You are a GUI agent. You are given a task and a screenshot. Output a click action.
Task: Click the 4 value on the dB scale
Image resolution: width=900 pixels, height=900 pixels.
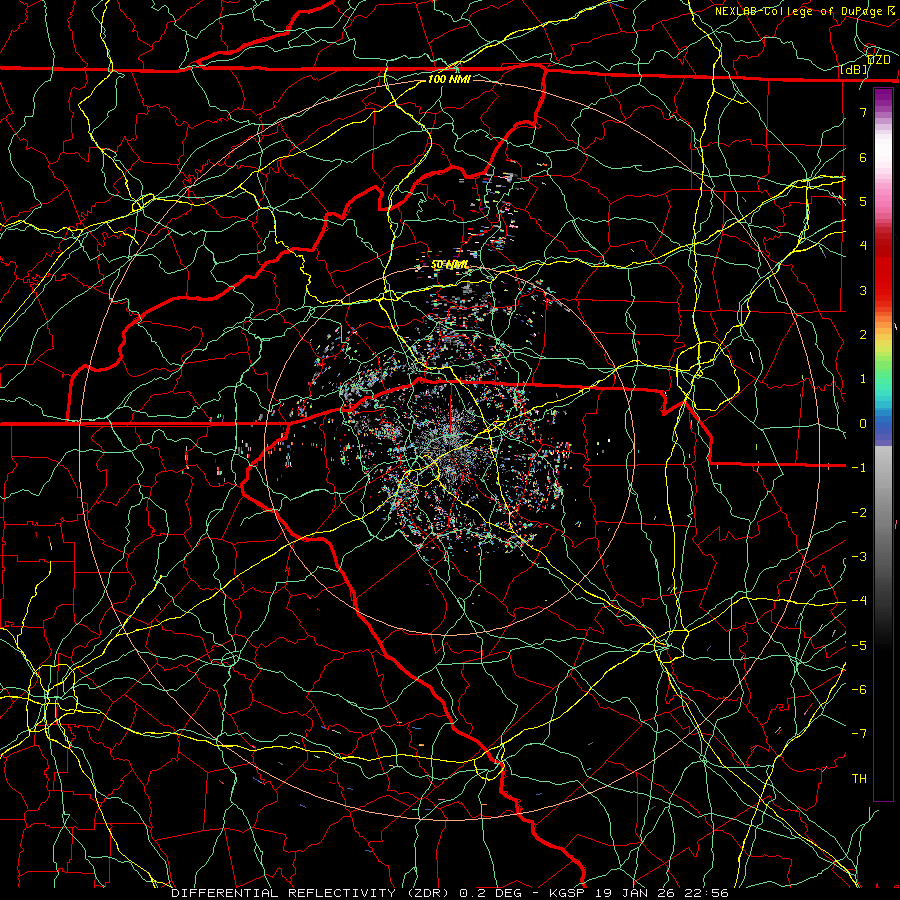(x=863, y=245)
